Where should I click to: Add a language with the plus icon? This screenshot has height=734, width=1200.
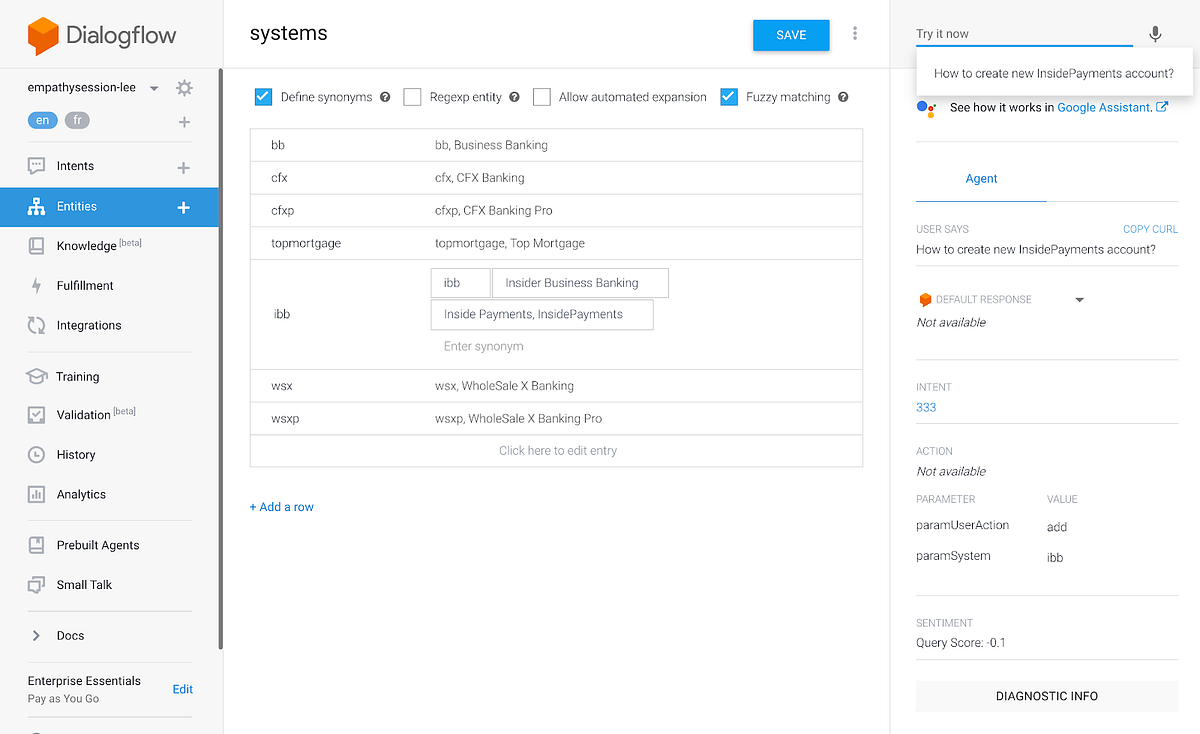pos(184,122)
